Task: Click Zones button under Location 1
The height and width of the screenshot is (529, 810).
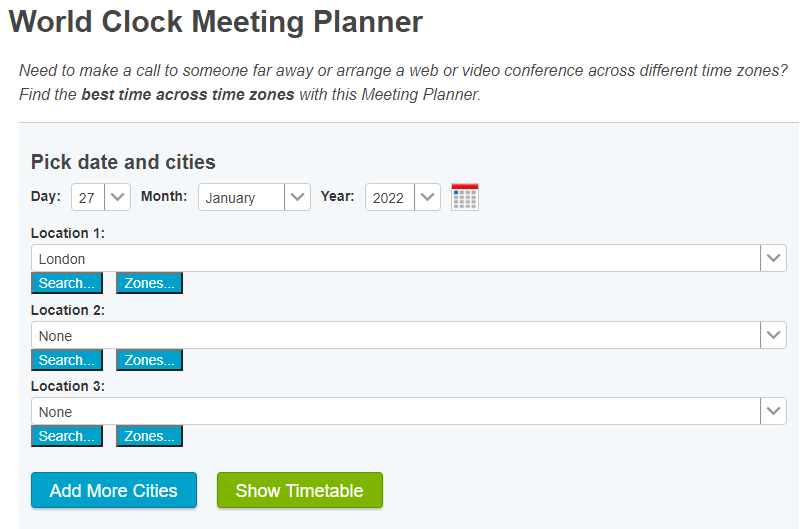Action: 149,283
